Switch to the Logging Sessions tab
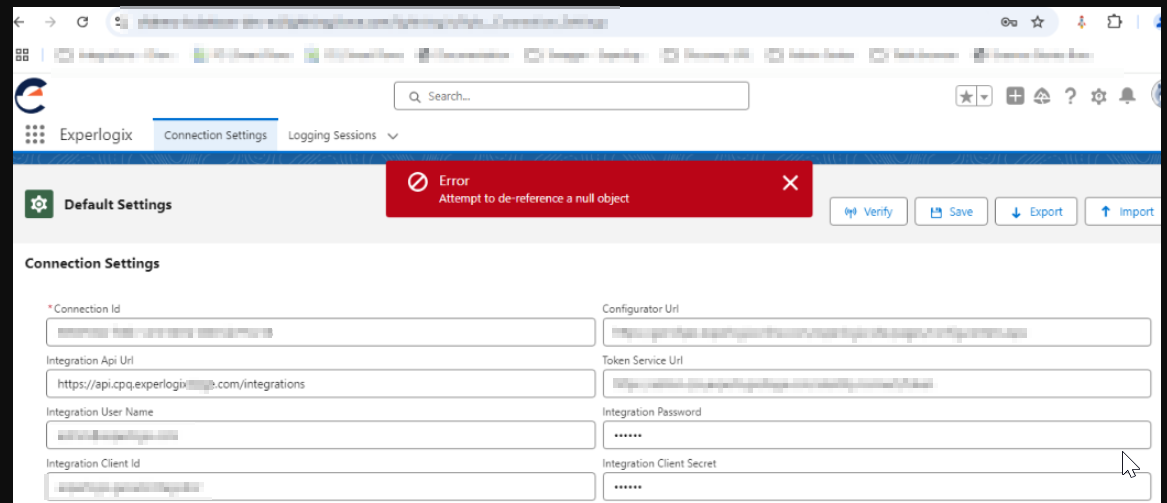1167x503 pixels. 332,135
